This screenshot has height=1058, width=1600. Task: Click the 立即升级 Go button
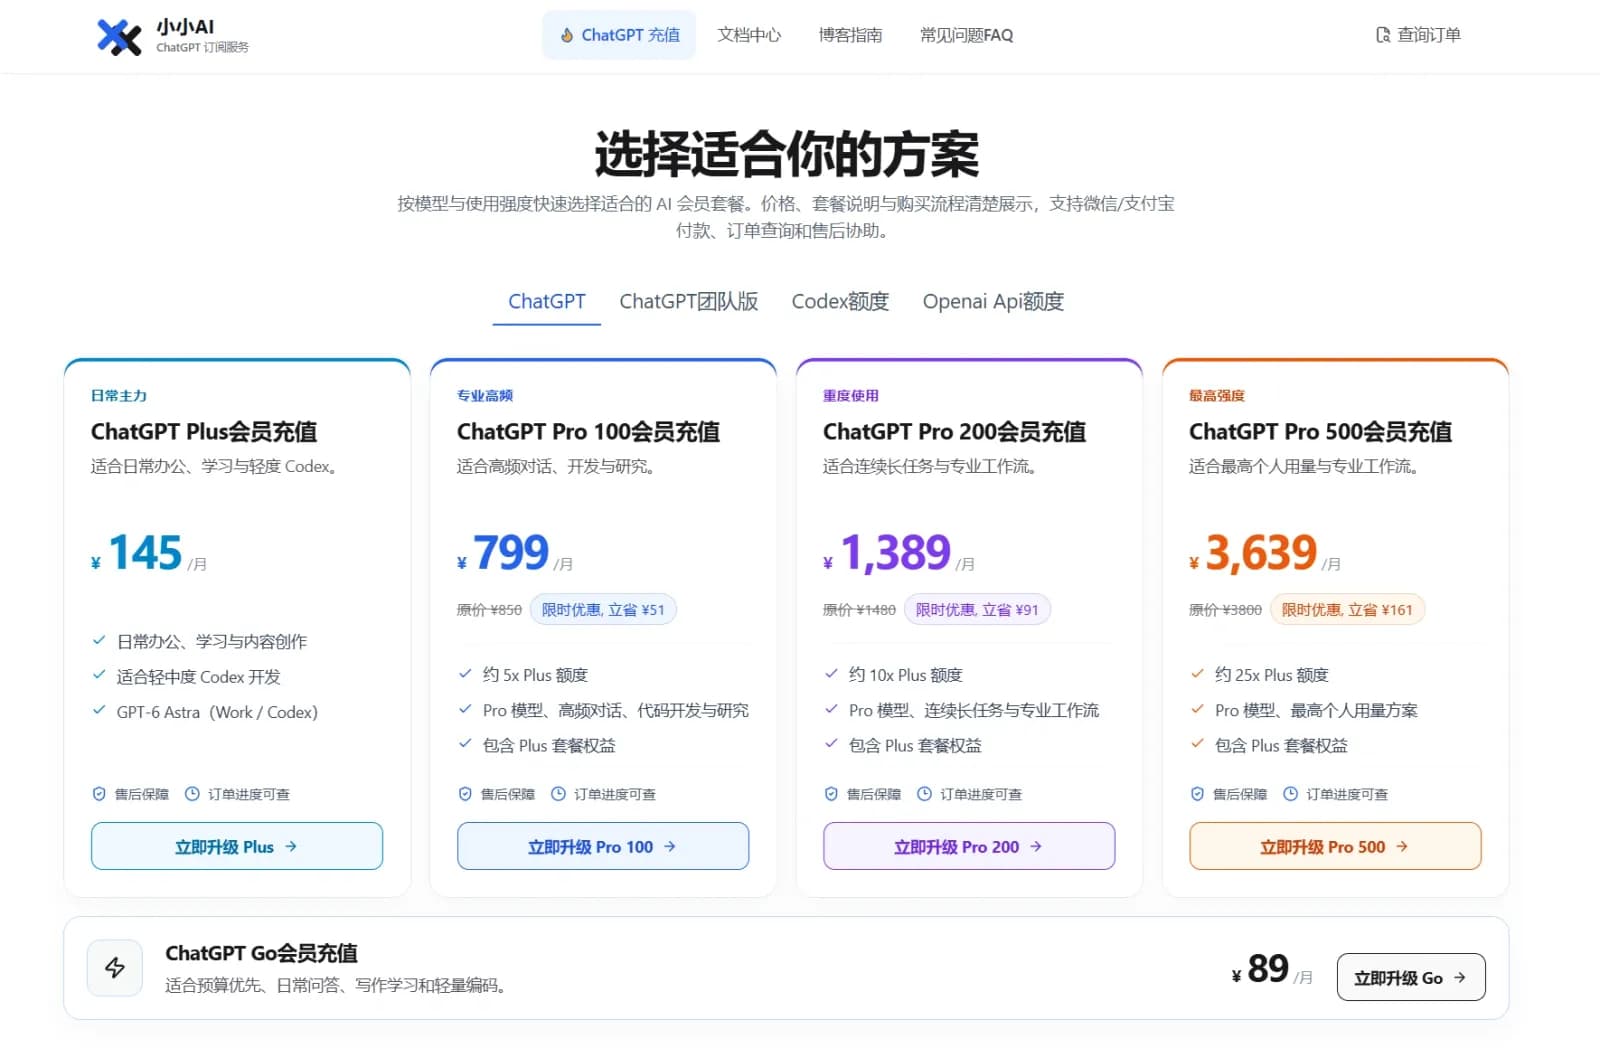[1411, 978]
